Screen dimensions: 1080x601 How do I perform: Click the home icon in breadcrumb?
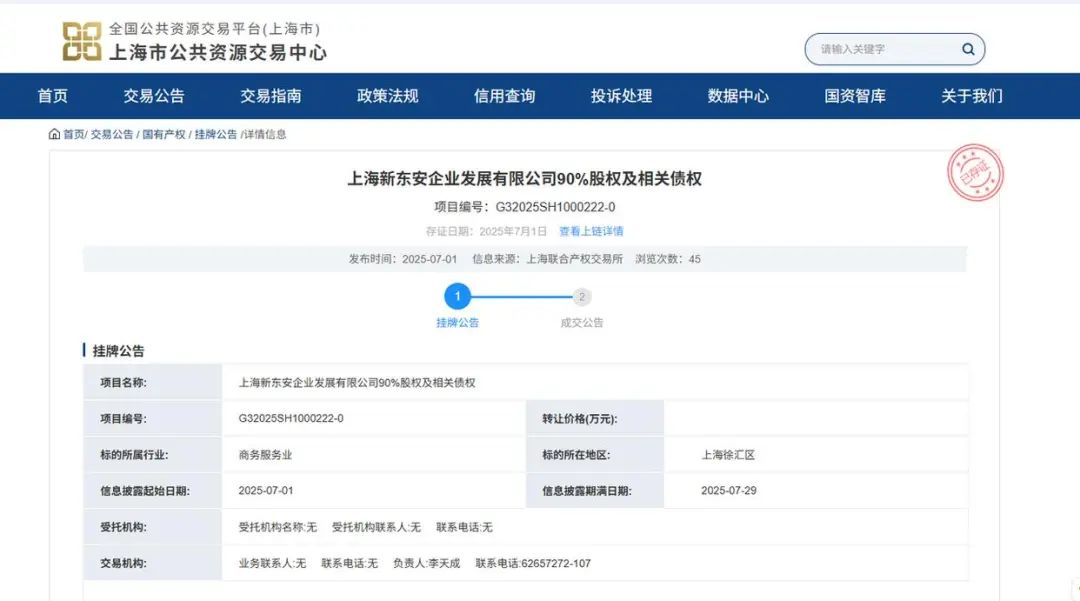pos(54,134)
